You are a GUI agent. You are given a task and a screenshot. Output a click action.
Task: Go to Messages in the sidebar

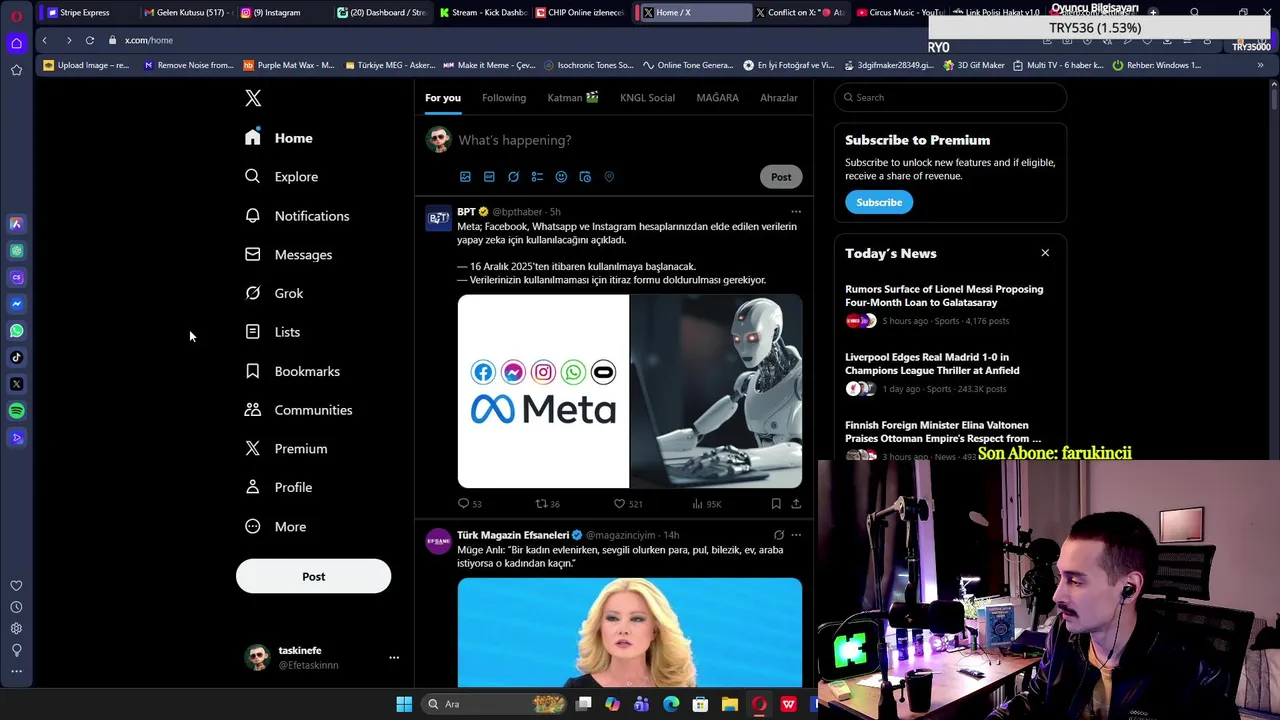point(288,255)
